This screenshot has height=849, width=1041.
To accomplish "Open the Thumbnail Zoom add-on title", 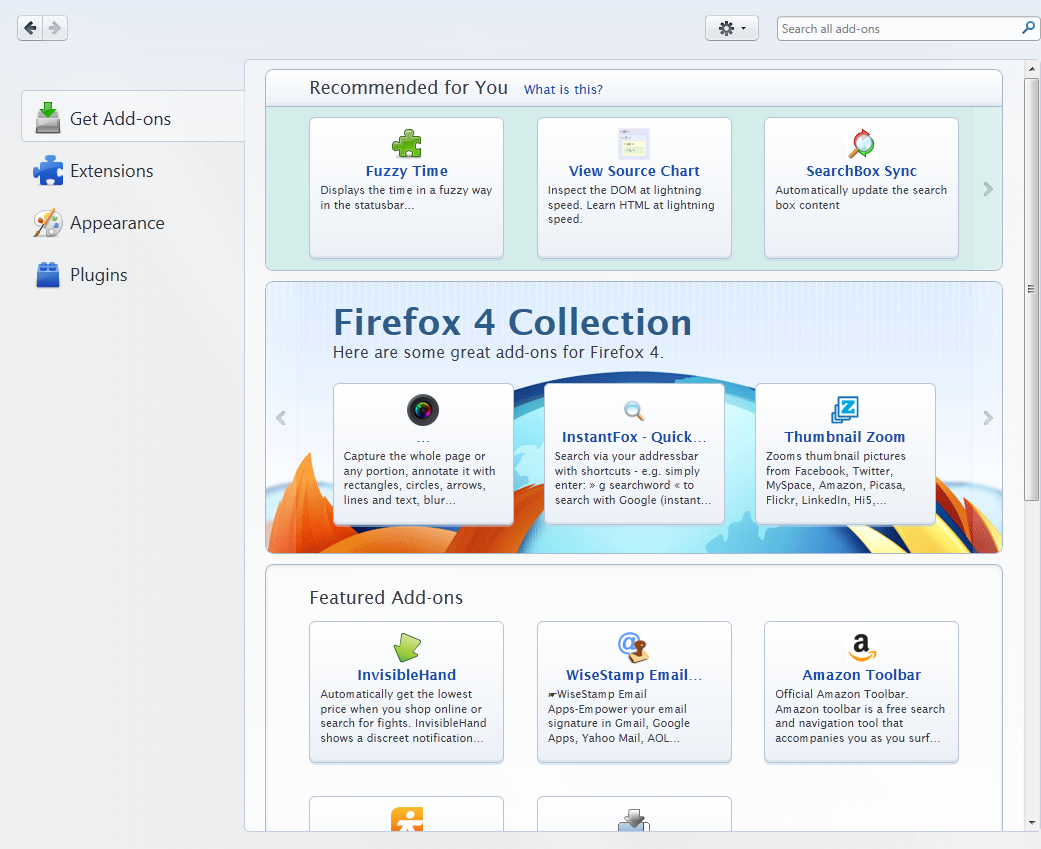I will tap(845, 437).
